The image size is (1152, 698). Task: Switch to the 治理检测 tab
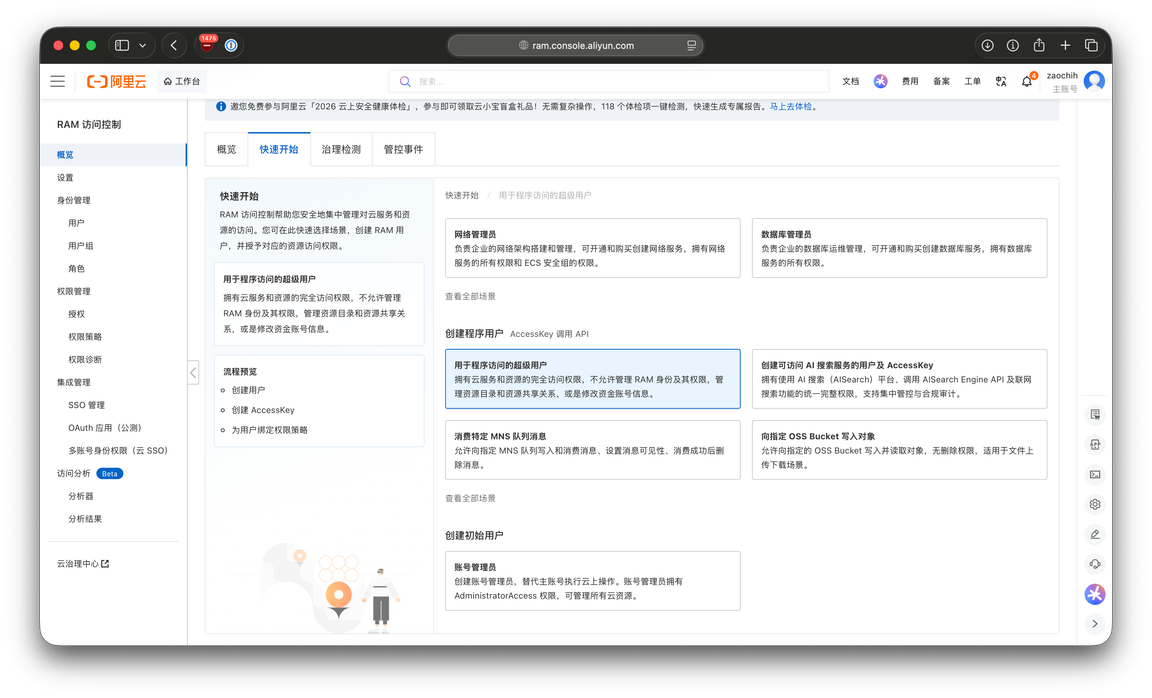[x=341, y=149]
